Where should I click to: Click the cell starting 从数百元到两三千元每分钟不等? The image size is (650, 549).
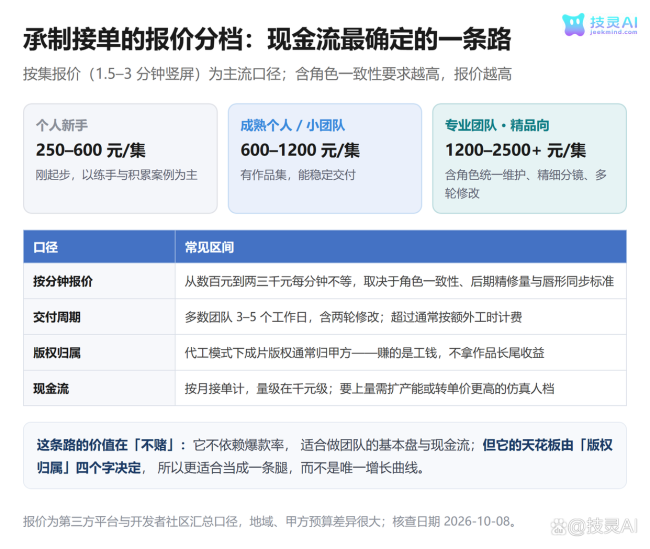399,282
